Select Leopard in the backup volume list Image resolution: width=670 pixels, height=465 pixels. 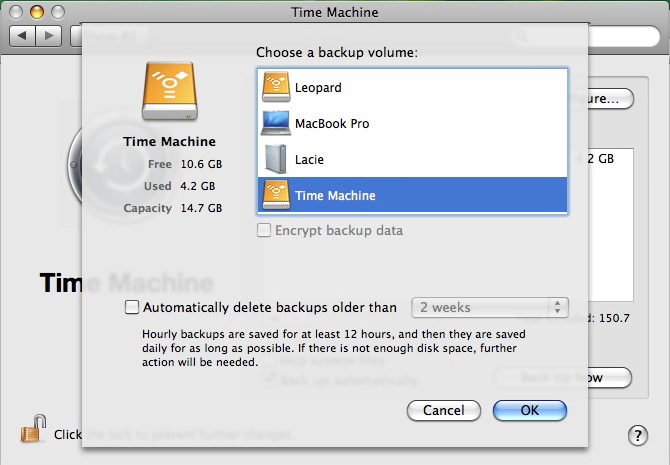(413, 87)
